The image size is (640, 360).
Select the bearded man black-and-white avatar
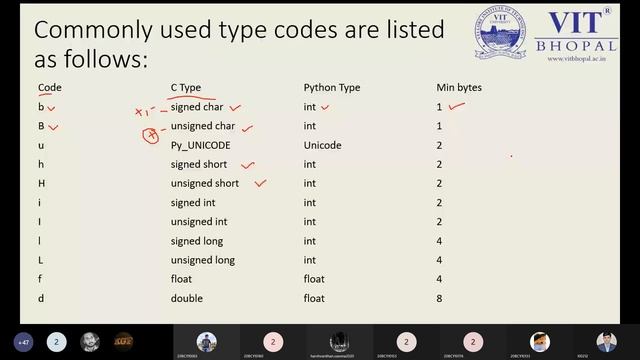90,342
